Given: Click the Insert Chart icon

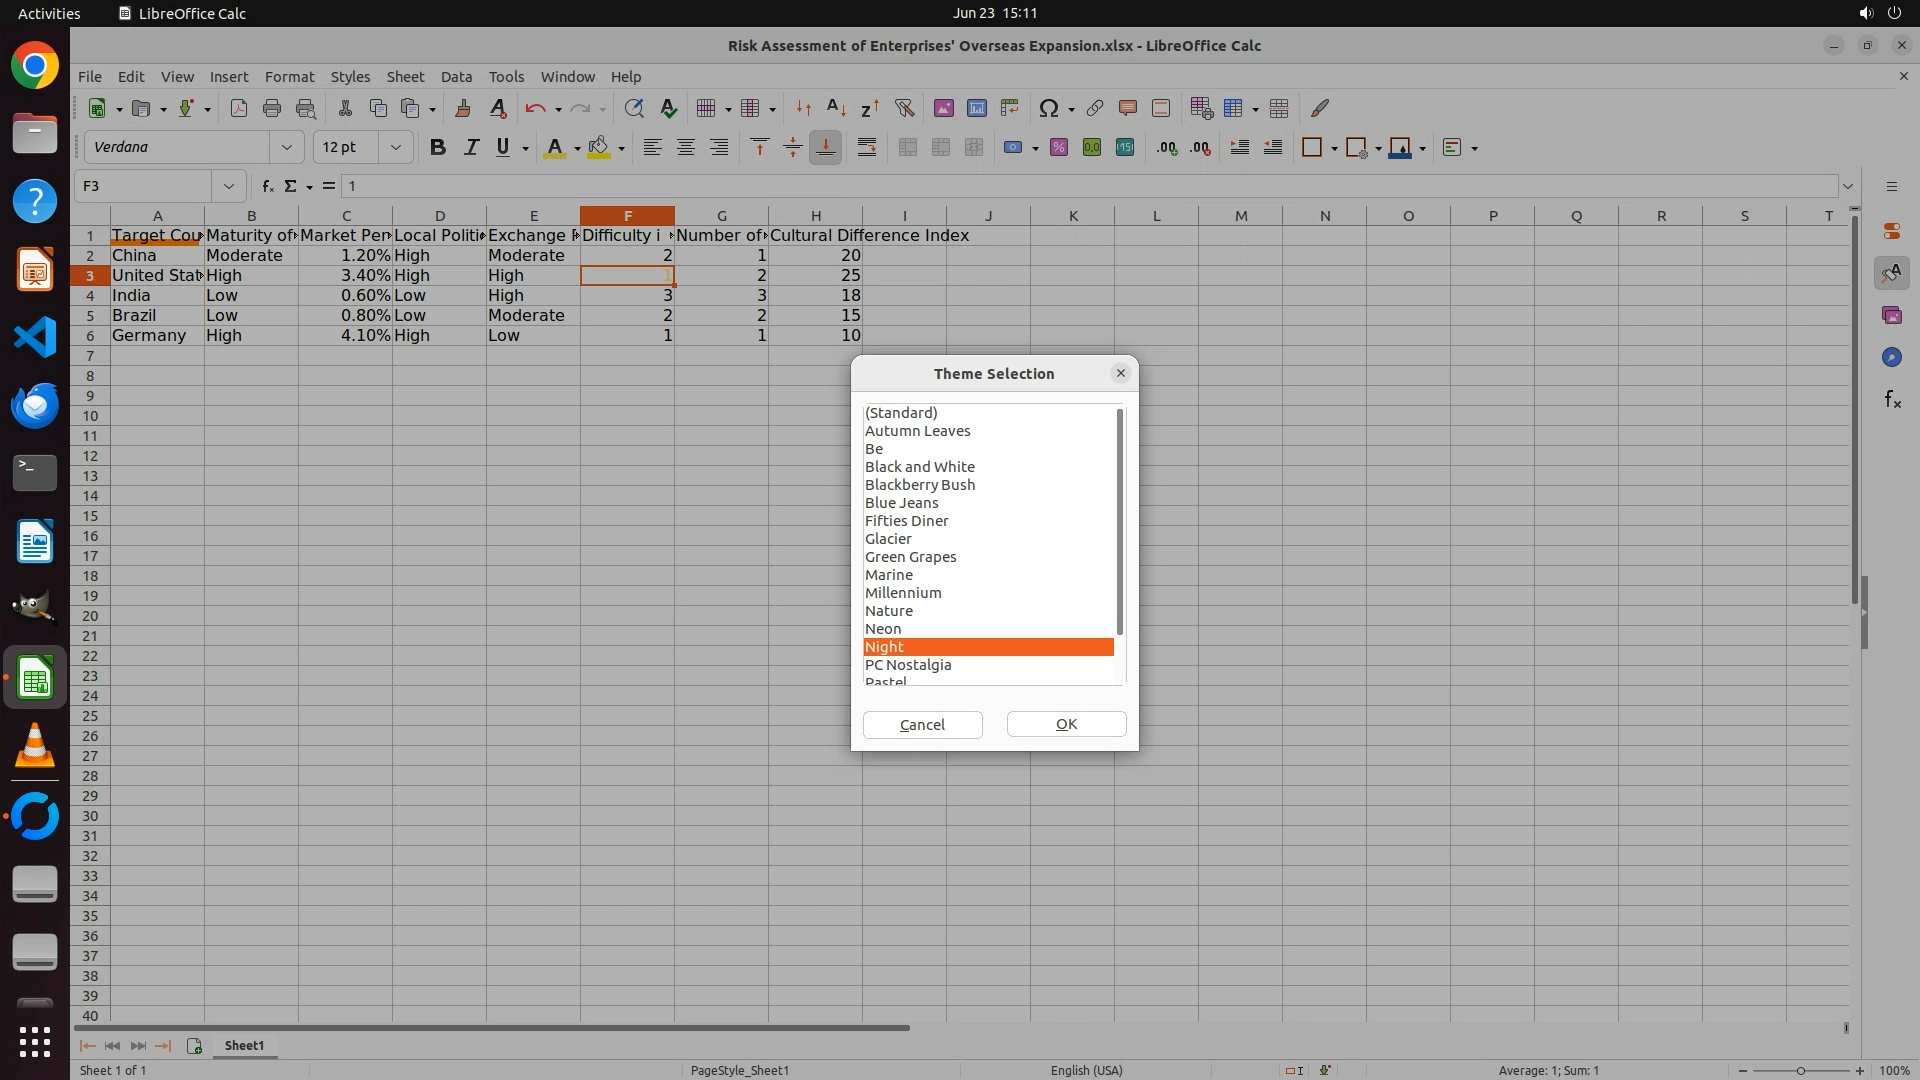Looking at the screenshot, I should coord(976,108).
